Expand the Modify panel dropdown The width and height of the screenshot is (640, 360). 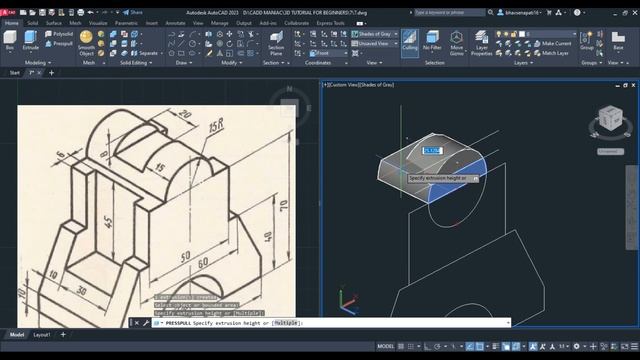coord(231,63)
